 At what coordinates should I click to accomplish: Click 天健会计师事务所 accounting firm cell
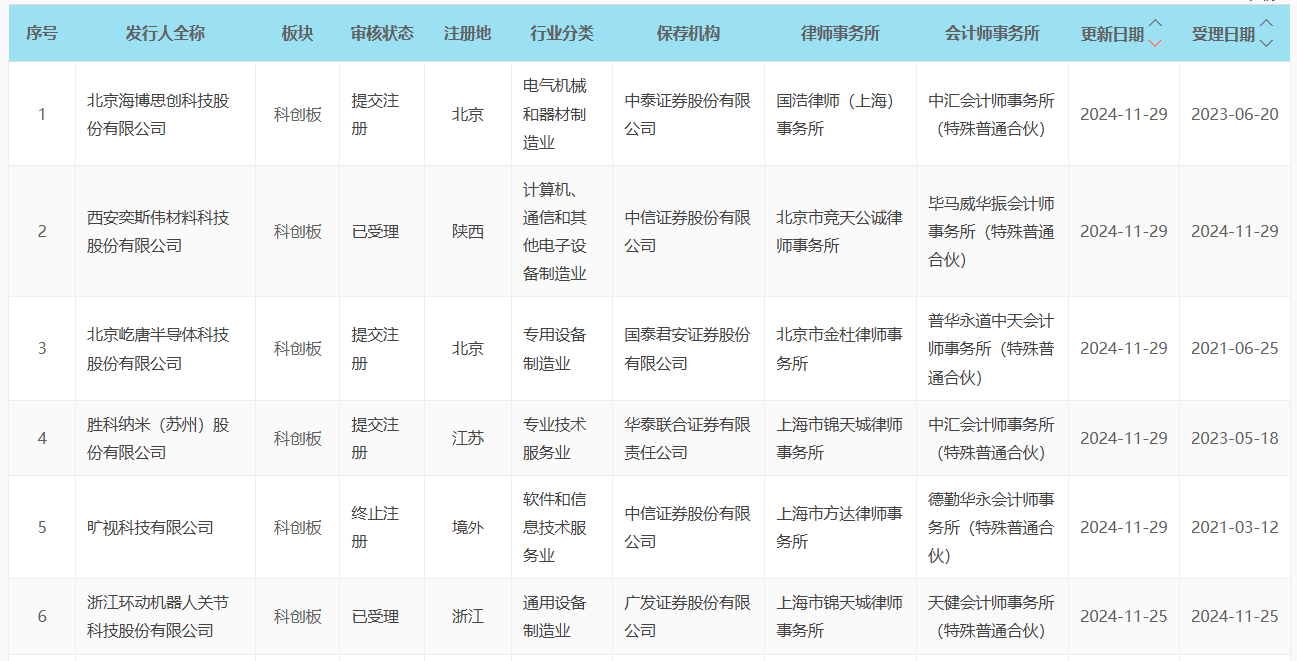point(992,616)
